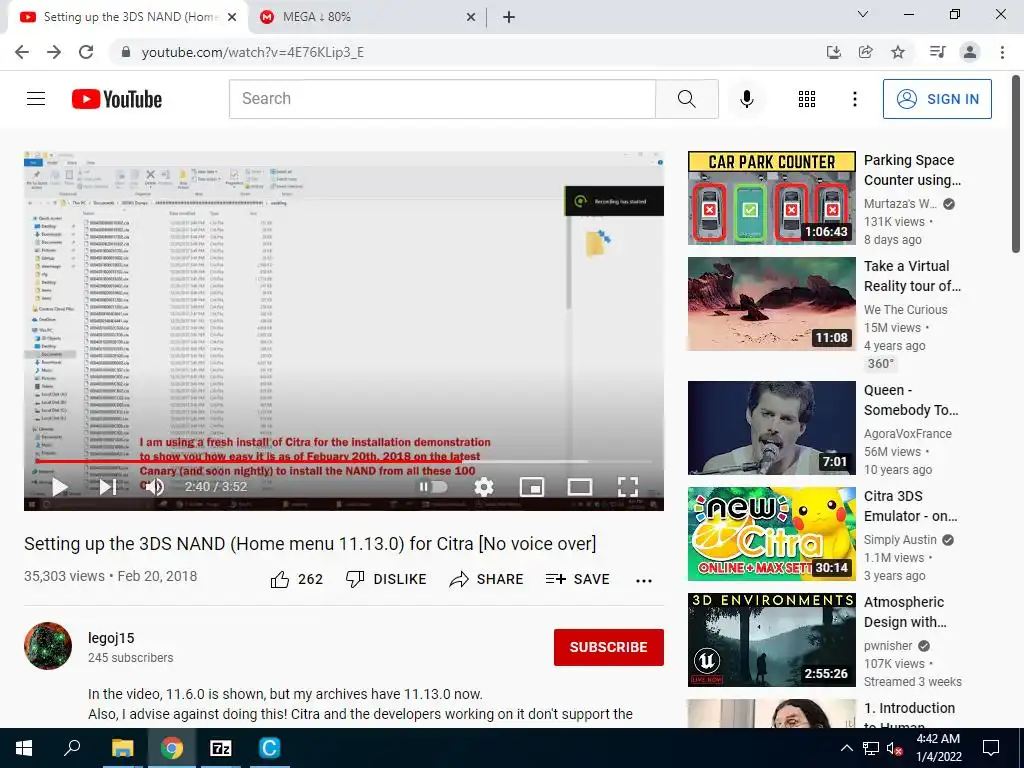Go to the YouTube home logo
Image resolution: width=1024 pixels, height=768 pixels.
117,99
